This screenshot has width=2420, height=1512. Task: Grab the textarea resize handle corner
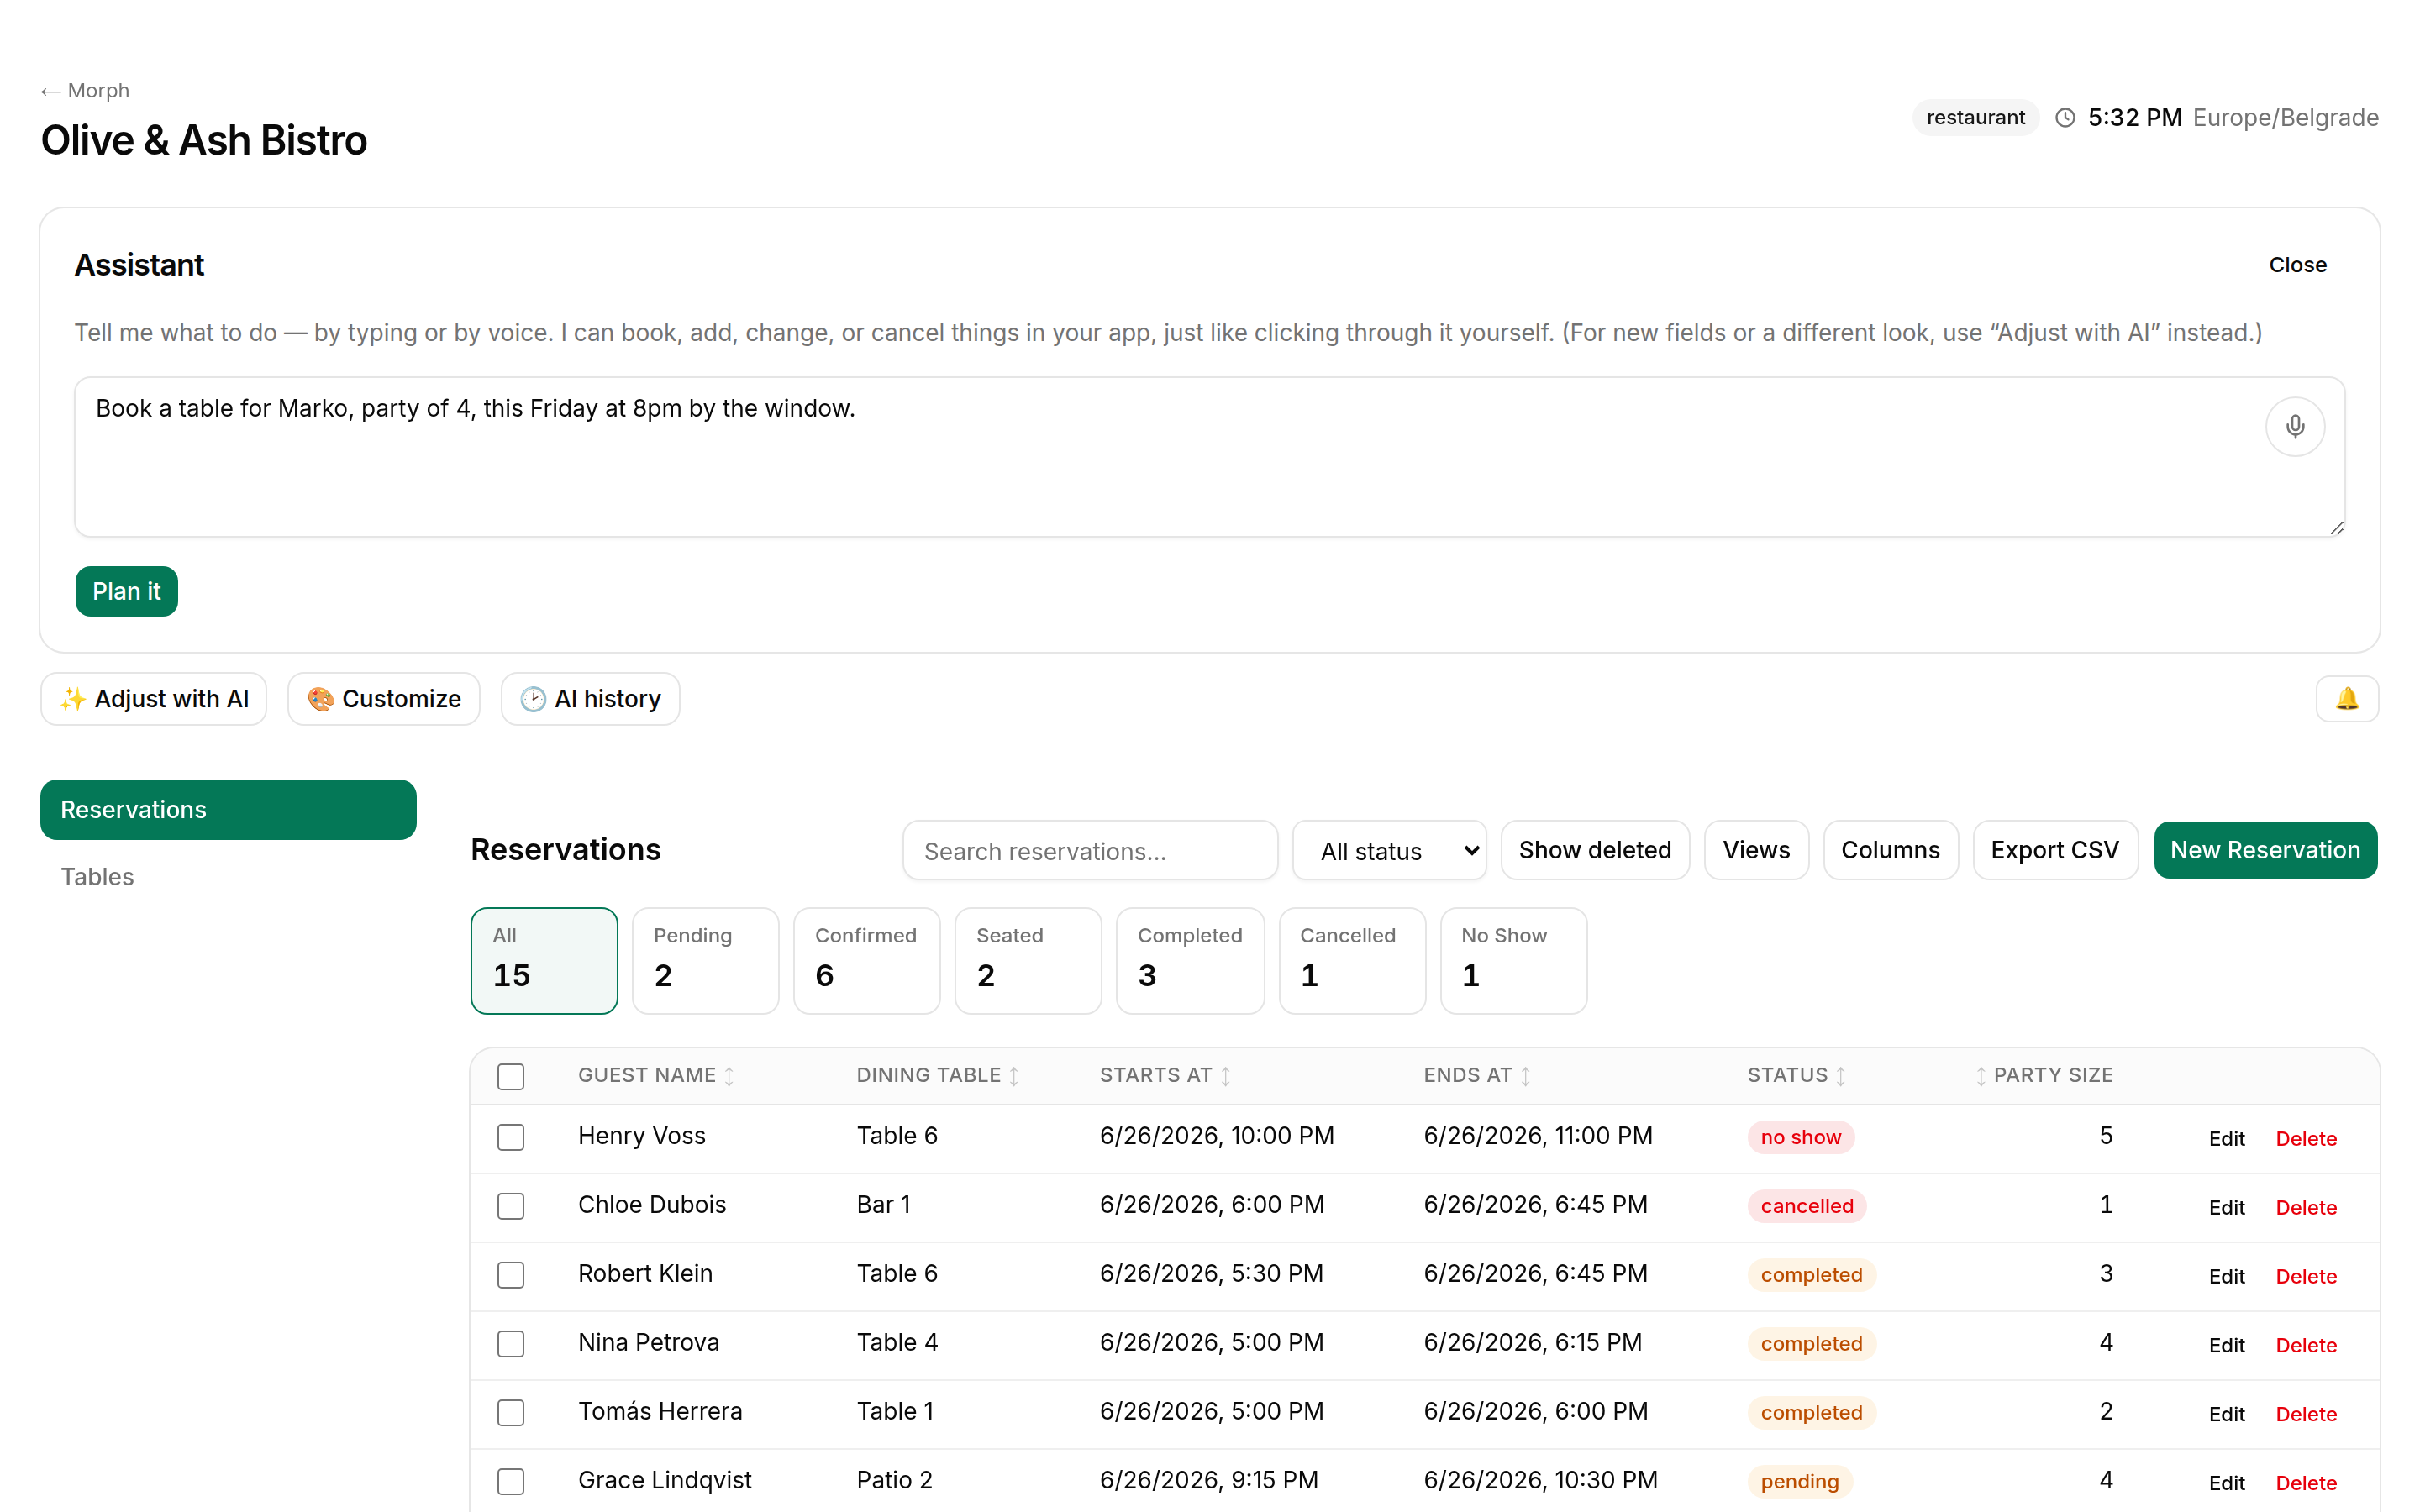coord(2336,528)
